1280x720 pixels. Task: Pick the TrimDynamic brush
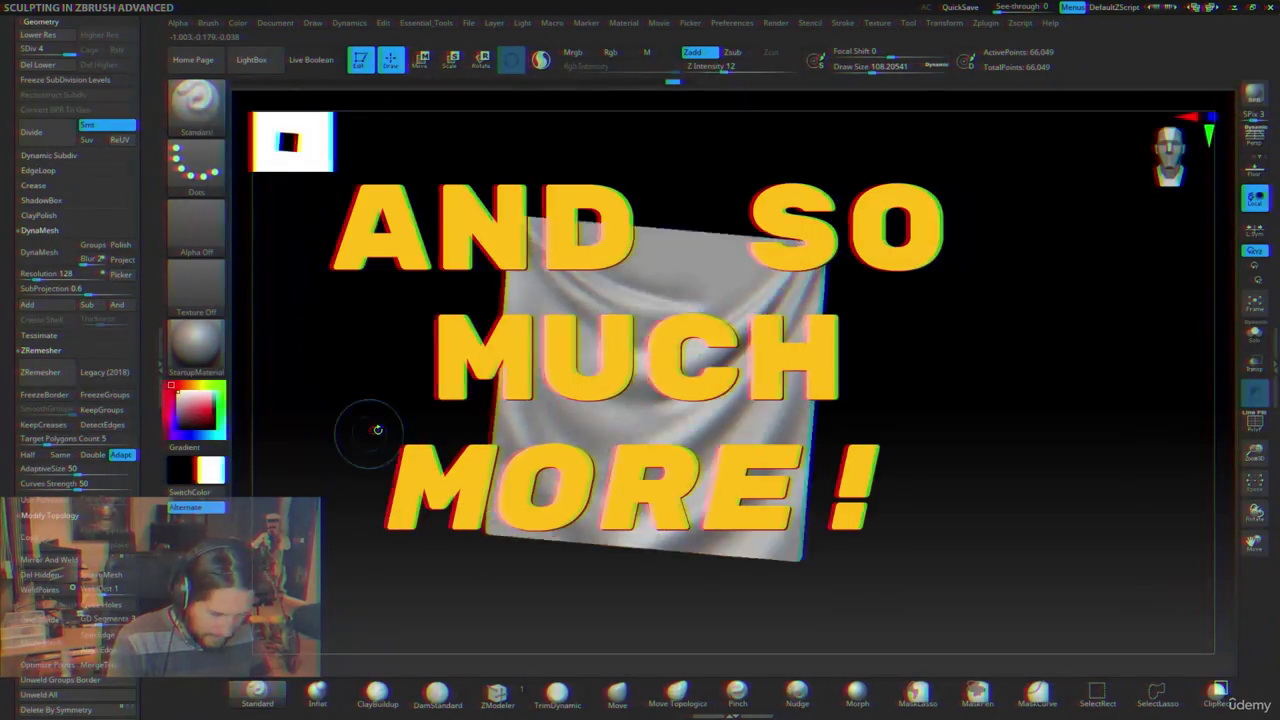coord(557,695)
